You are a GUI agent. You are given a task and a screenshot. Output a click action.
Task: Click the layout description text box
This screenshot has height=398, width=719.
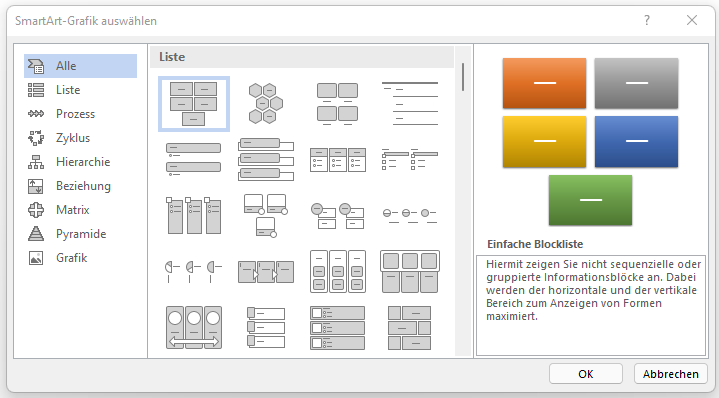(591, 305)
